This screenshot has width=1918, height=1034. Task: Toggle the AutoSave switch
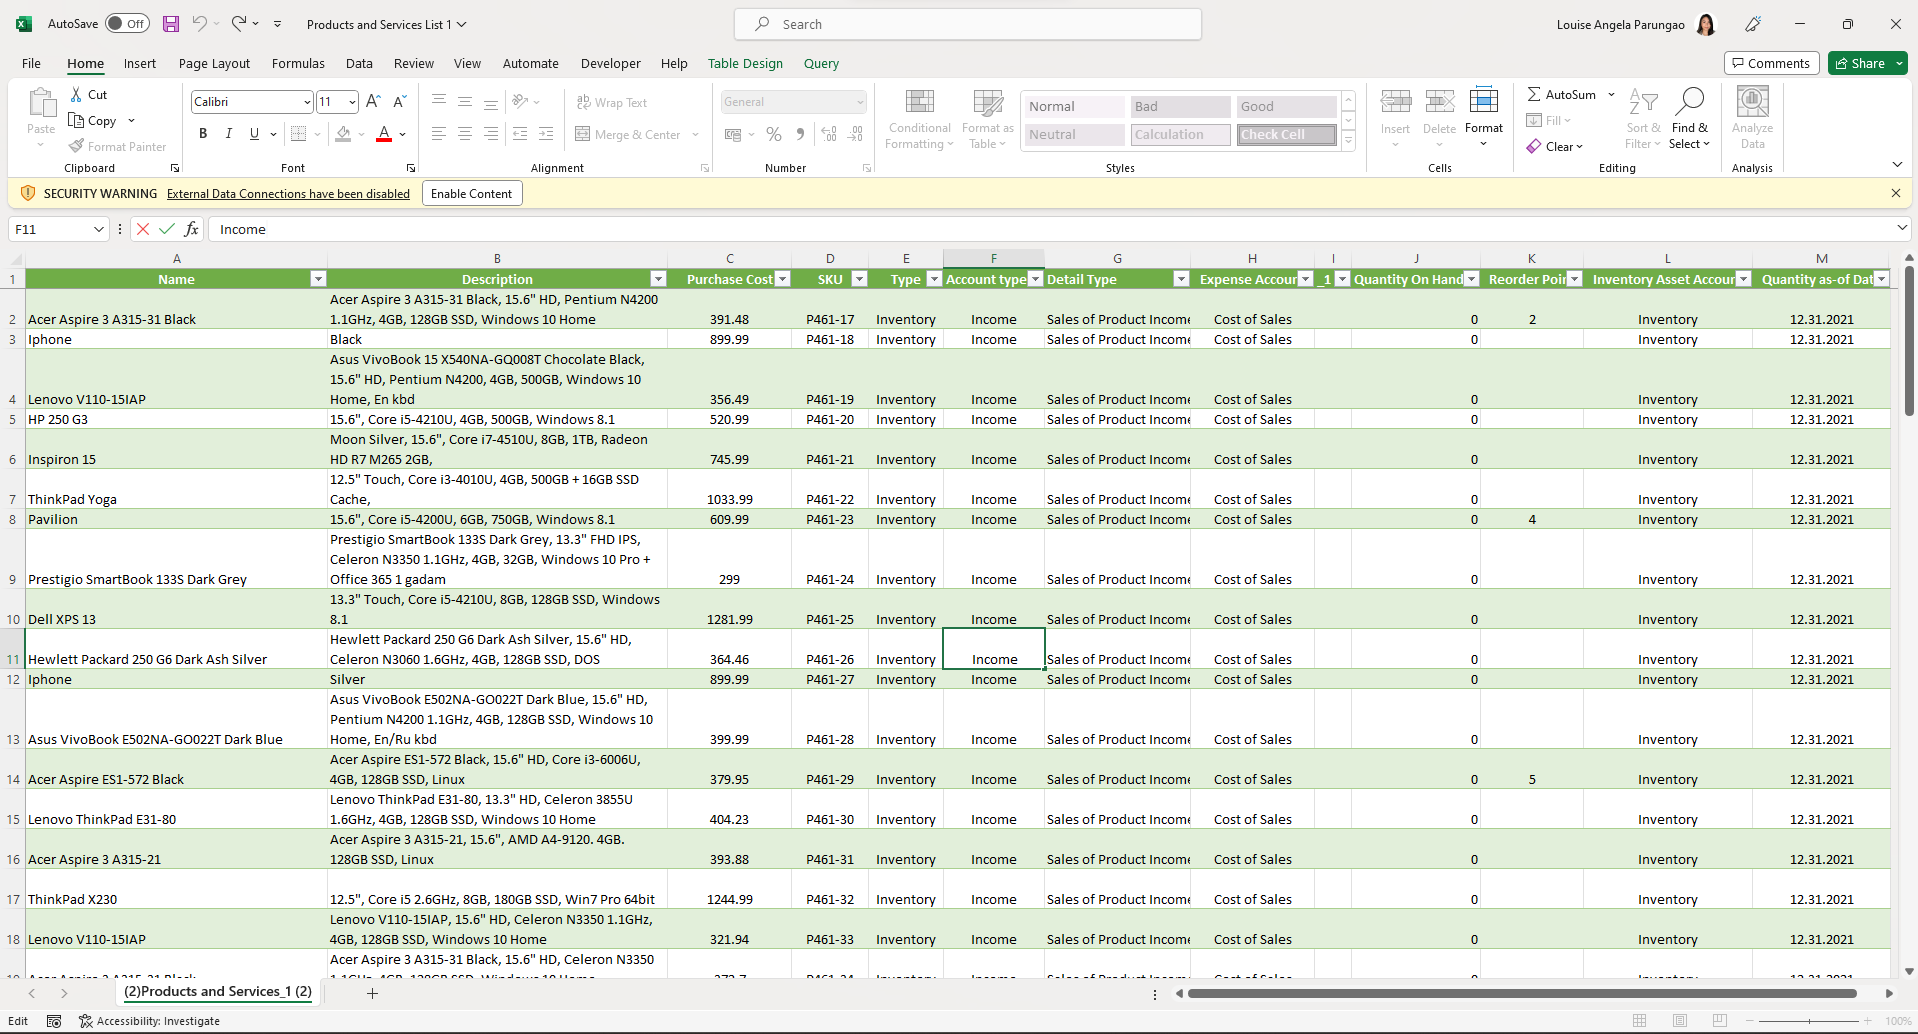click(x=127, y=24)
